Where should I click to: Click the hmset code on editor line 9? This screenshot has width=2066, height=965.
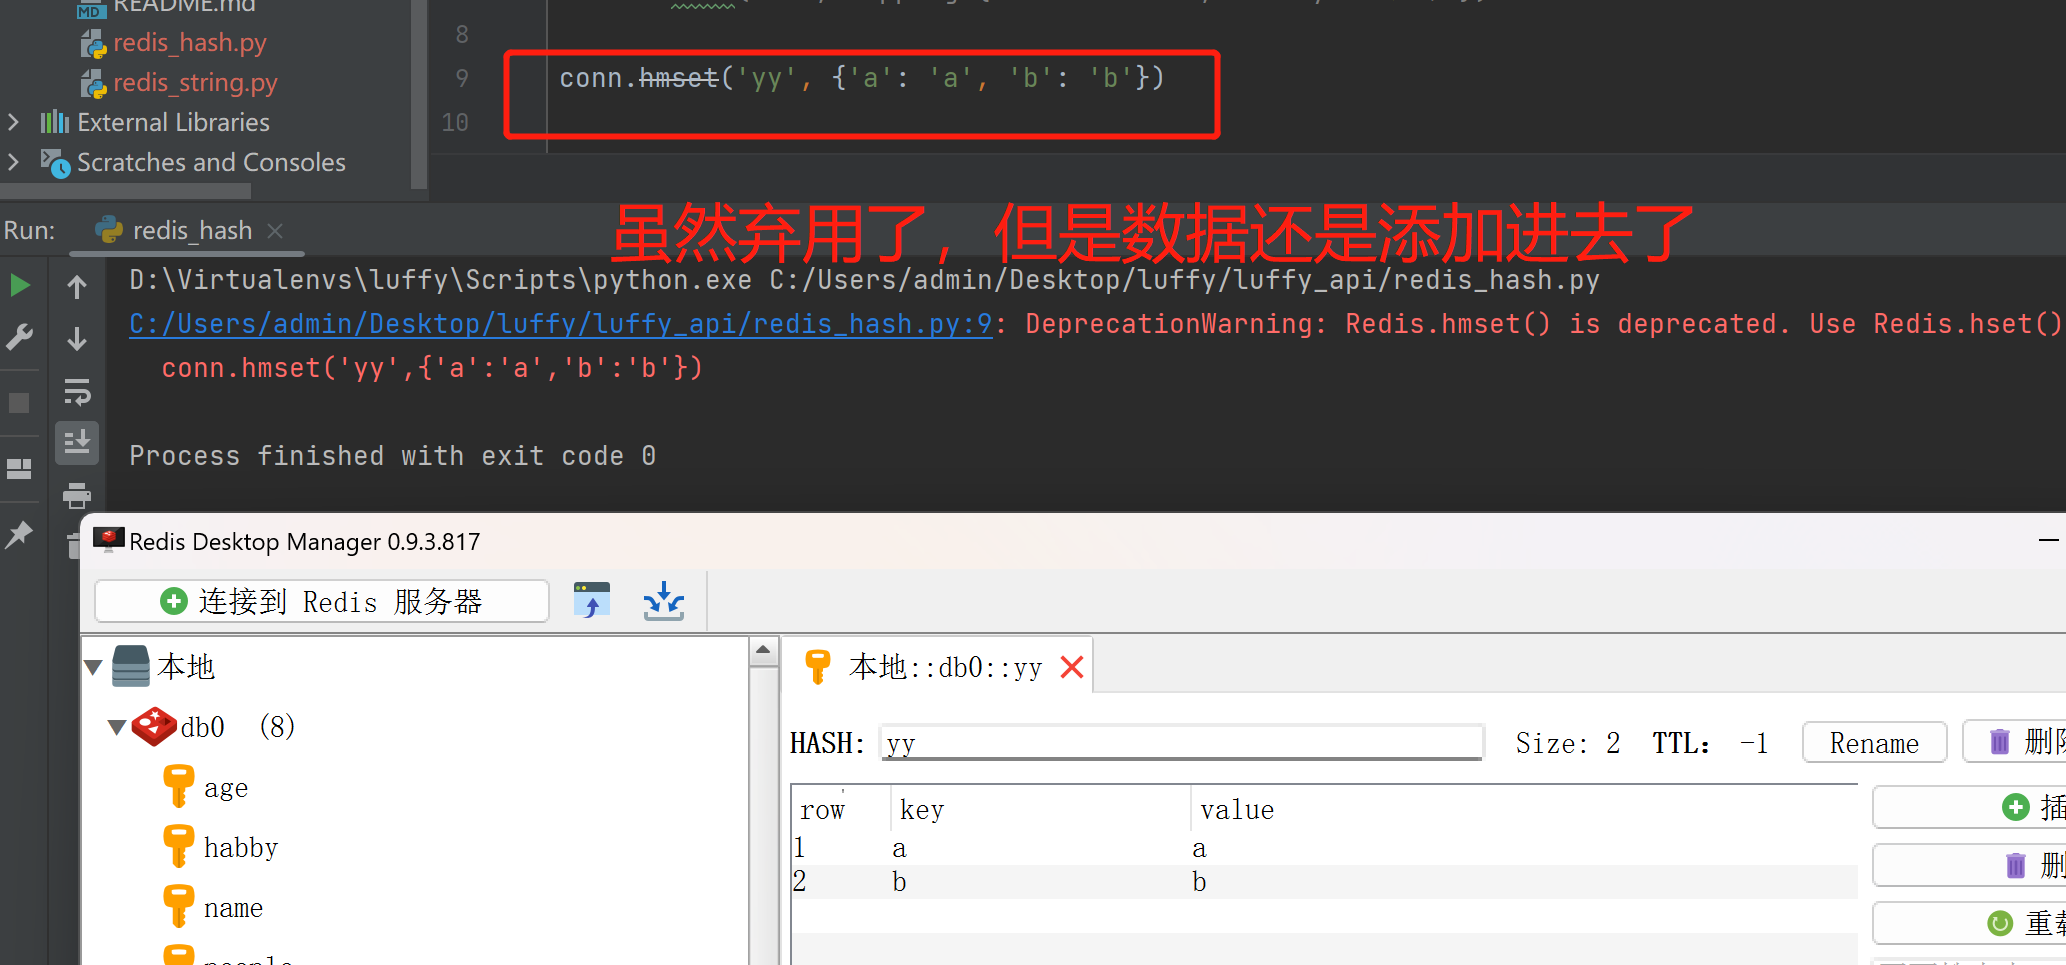pyautogui.click(x=678, y=78)
